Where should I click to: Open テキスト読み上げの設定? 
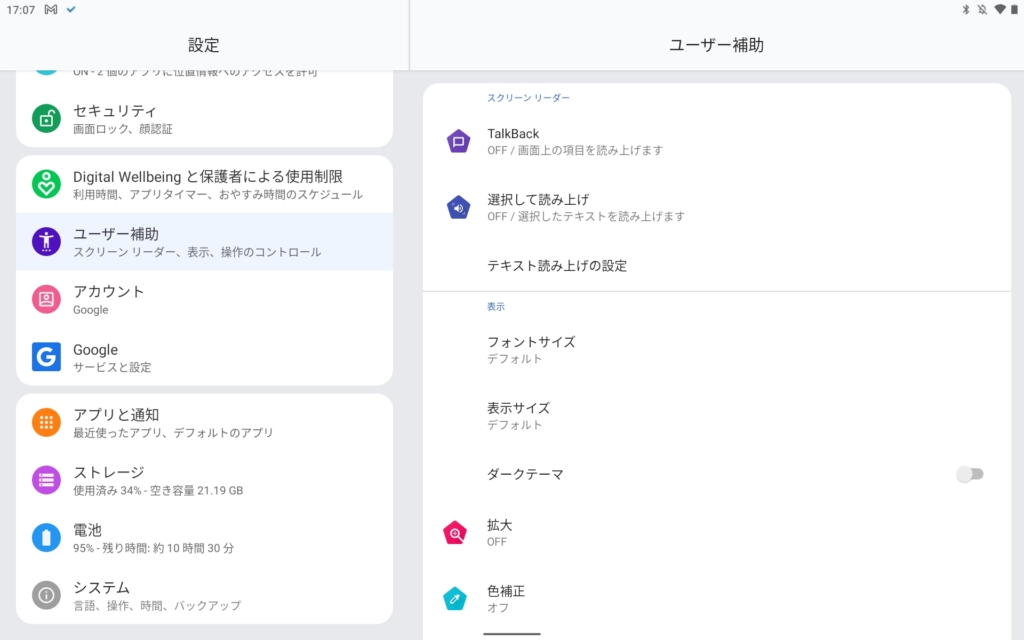(557, 266)
